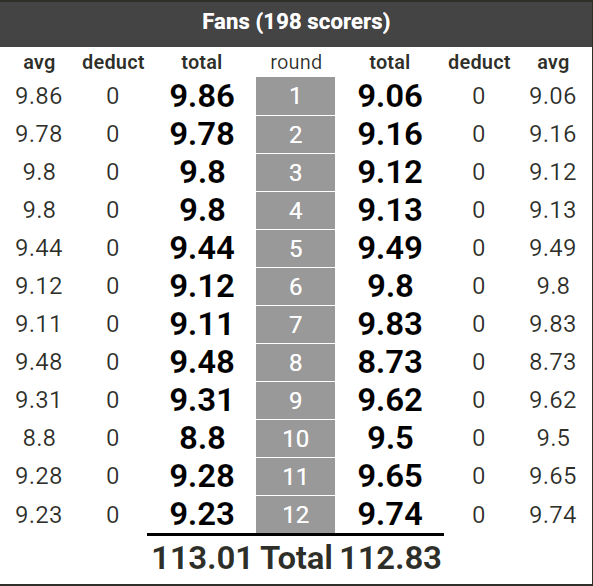Screen dimensions: 593x586
Task: Click the round column header
Action: click(296, 62)
